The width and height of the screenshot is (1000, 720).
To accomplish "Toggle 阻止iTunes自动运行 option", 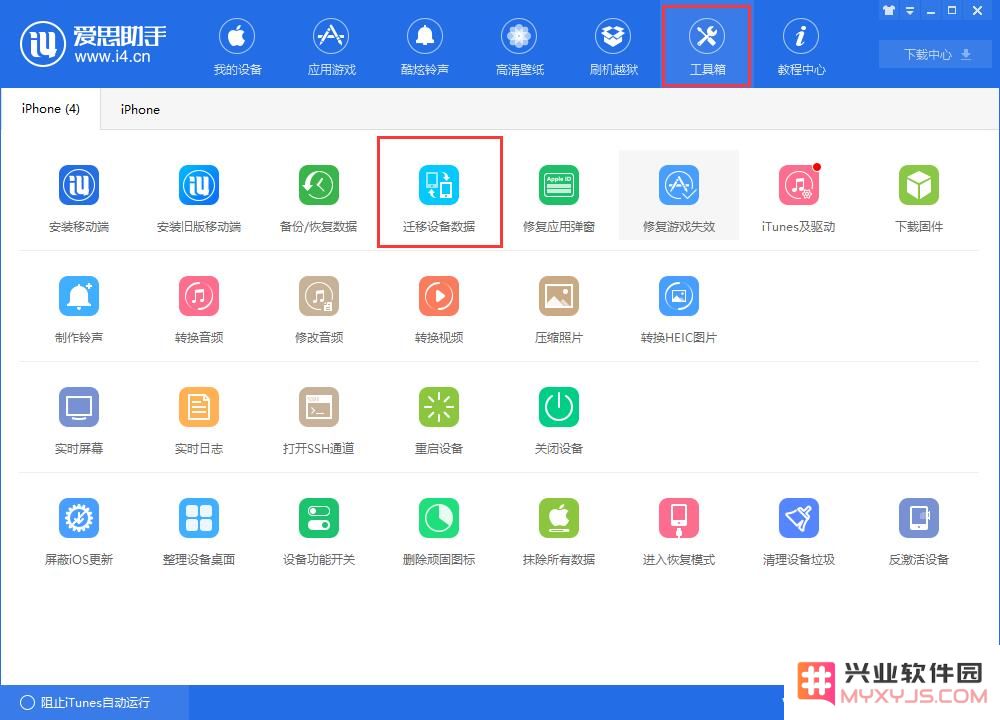I will 85,703.
